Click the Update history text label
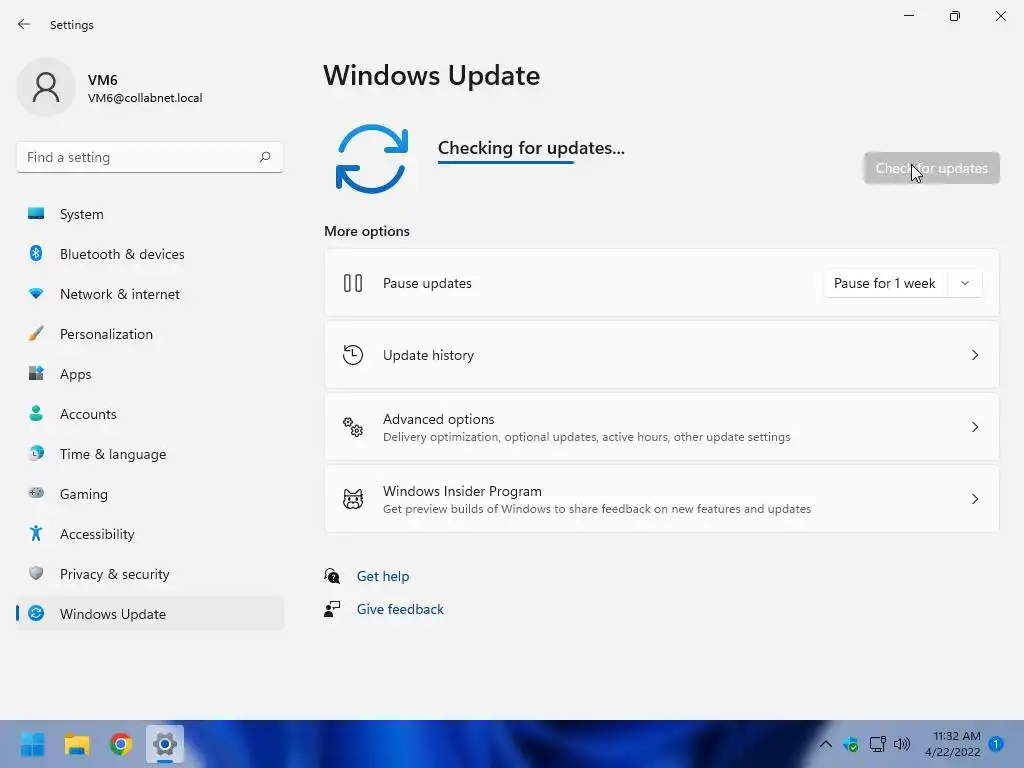Screen dimensions: 1024x768 428,355
